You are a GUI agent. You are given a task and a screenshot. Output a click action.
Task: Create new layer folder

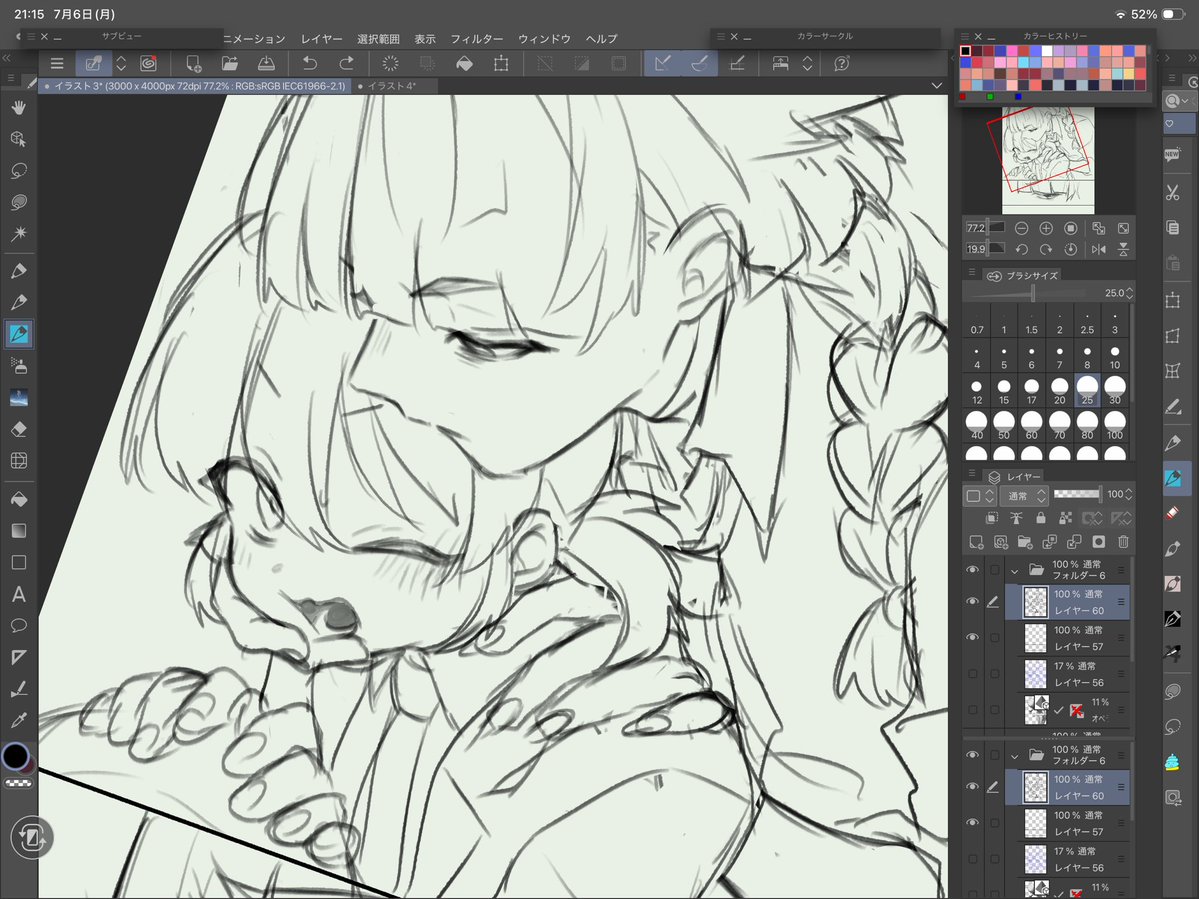point(1025,542)
